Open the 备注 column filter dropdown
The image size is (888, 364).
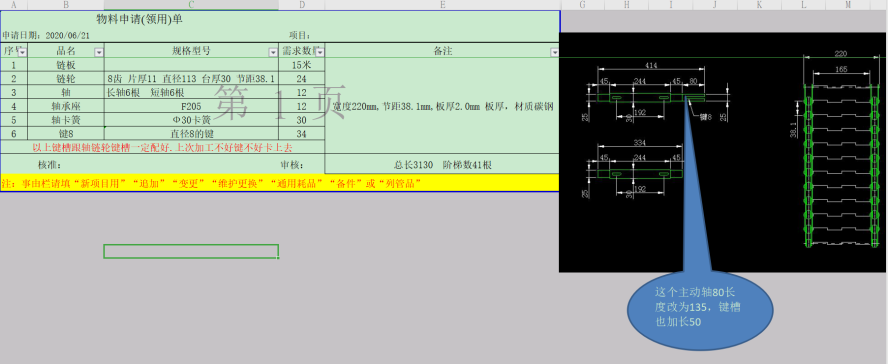[554, 52]
